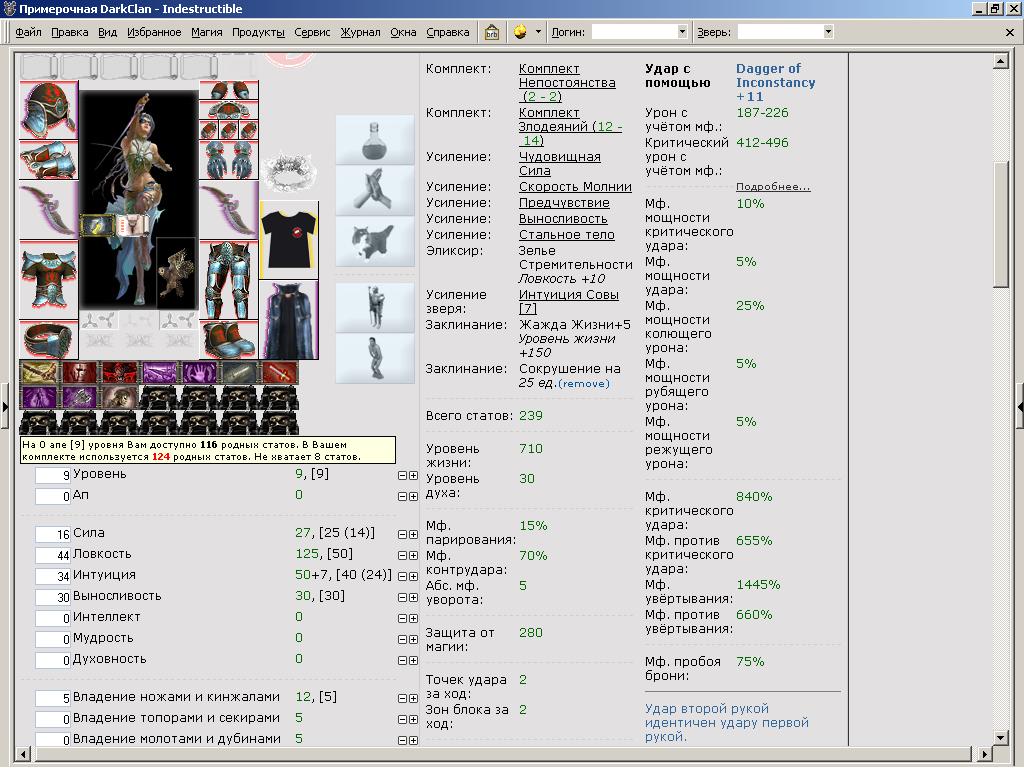Select the purple axe skill icon

78,397
